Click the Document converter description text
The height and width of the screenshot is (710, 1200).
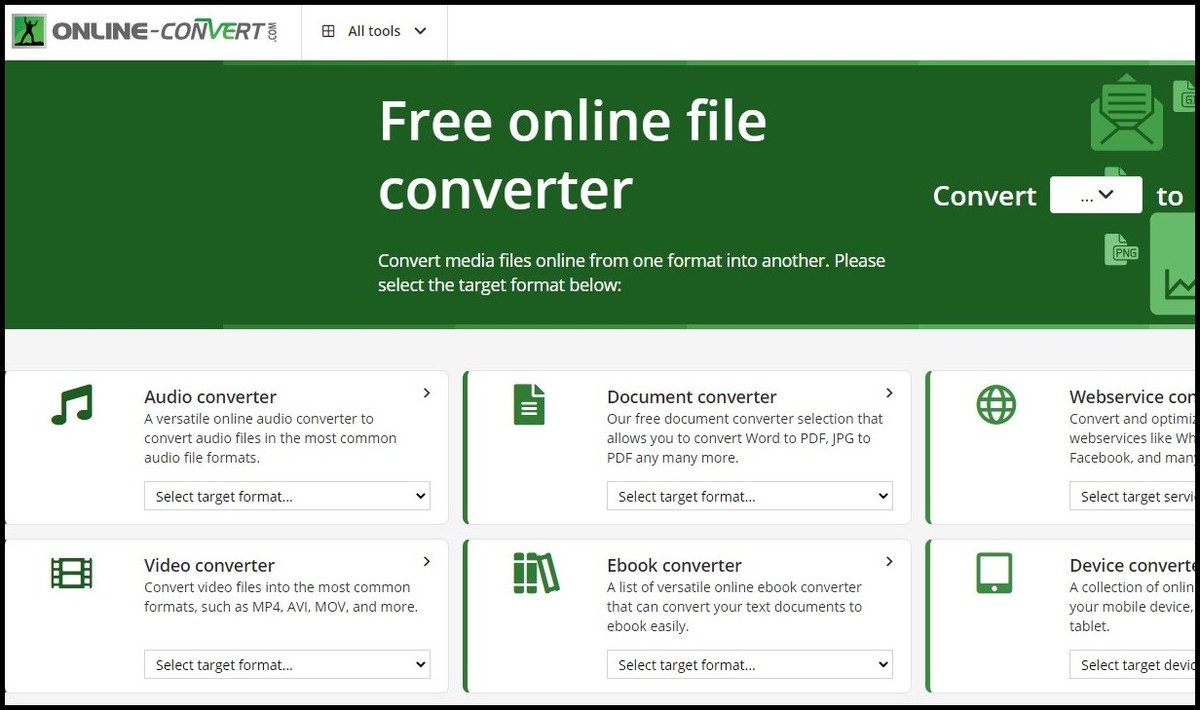(745, 438)
